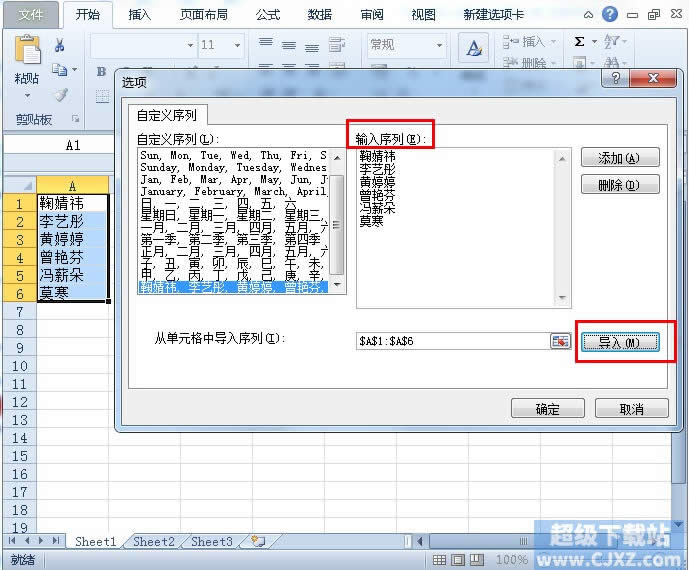Click the insert new worksheet tab icon
The width and height of the screenshot is (689, 570).
(258, 541)
